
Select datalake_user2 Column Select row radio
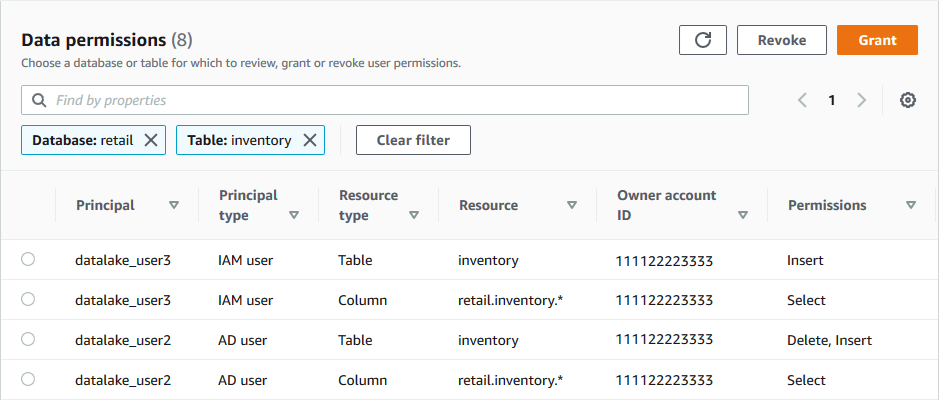click(x=28, y=379)
